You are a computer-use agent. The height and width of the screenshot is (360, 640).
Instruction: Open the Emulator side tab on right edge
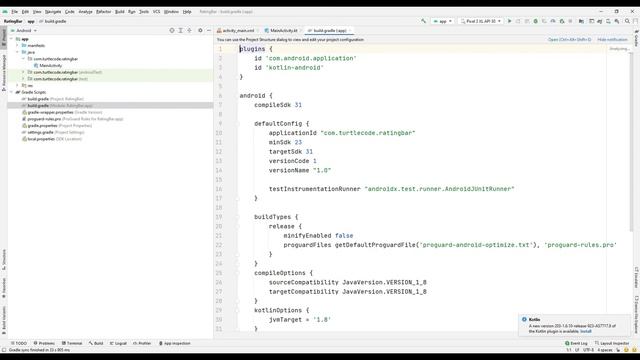[x=636, y=278]
